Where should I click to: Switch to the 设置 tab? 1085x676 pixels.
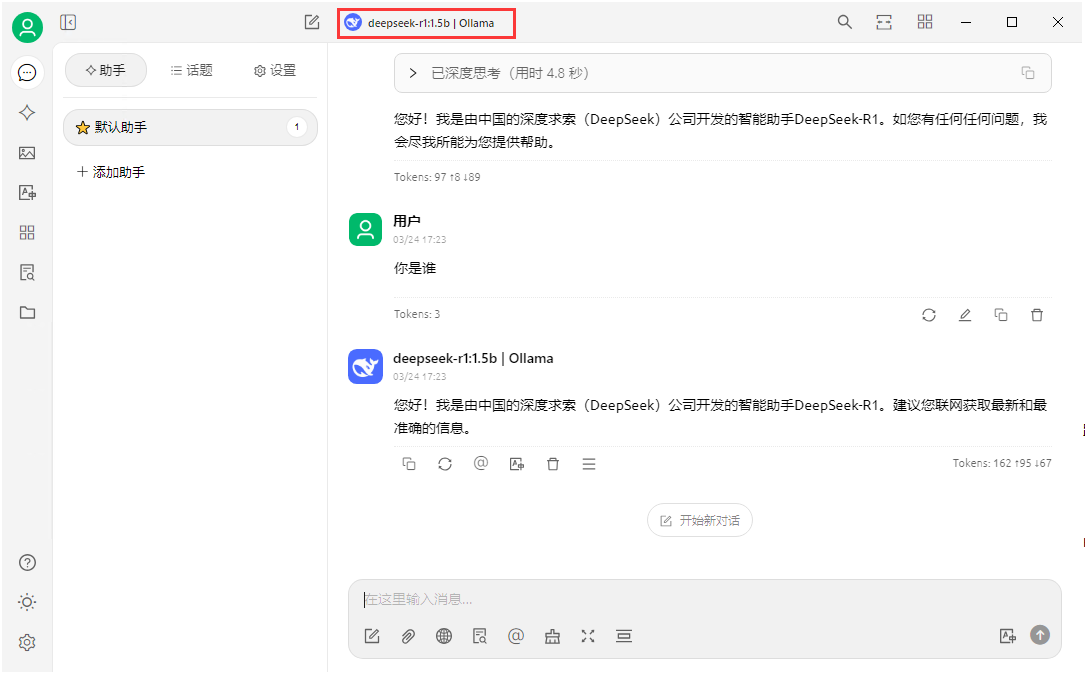(275, 70)
